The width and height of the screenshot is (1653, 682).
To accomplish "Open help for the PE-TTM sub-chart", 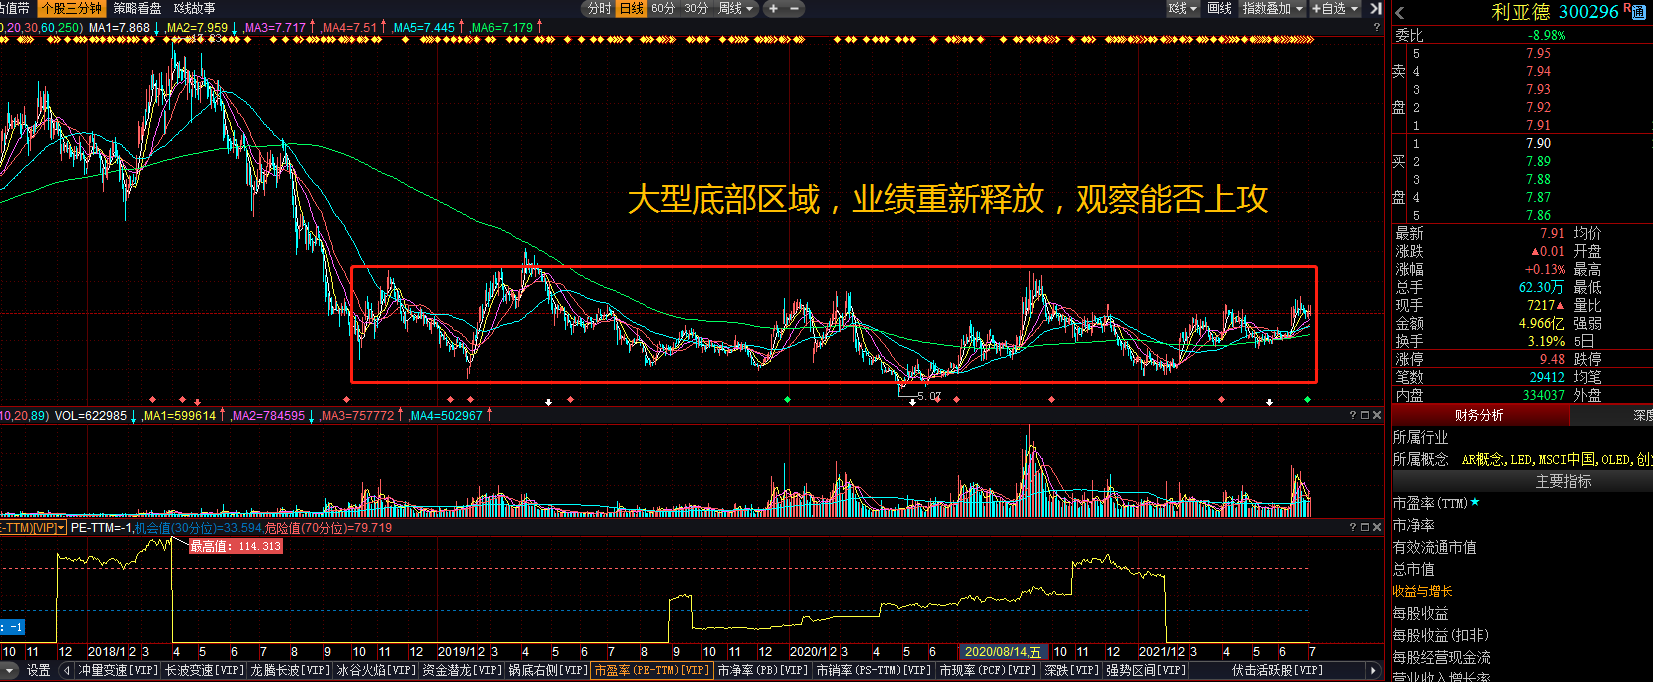I will [1353, 527].
